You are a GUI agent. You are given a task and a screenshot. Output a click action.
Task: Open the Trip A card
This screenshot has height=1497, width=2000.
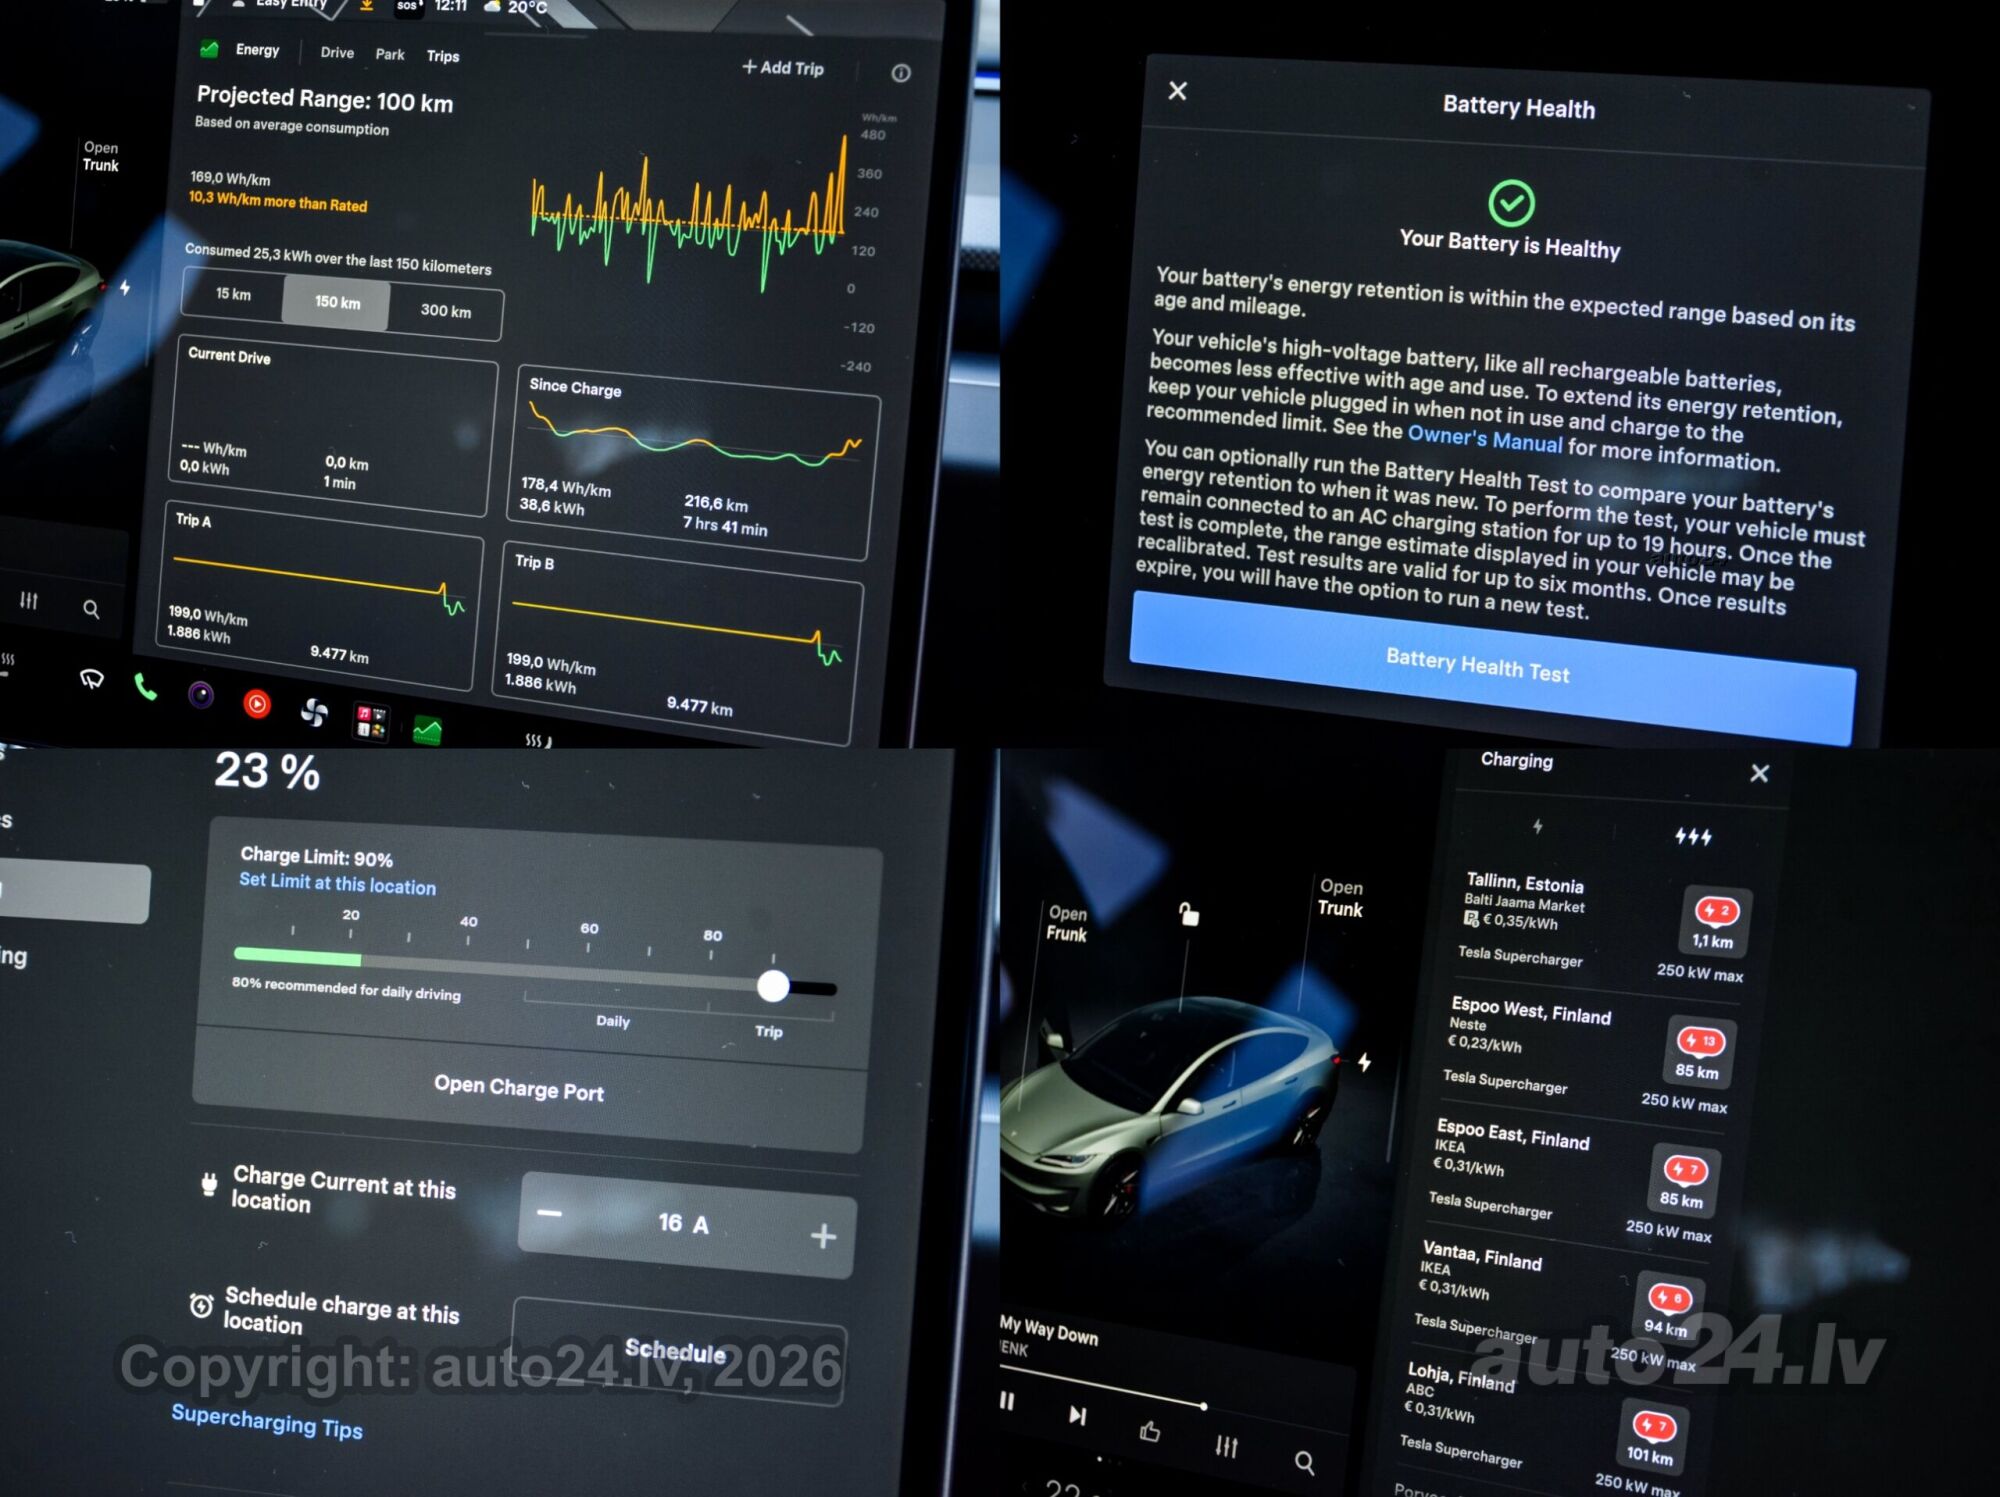pos(318,594)
